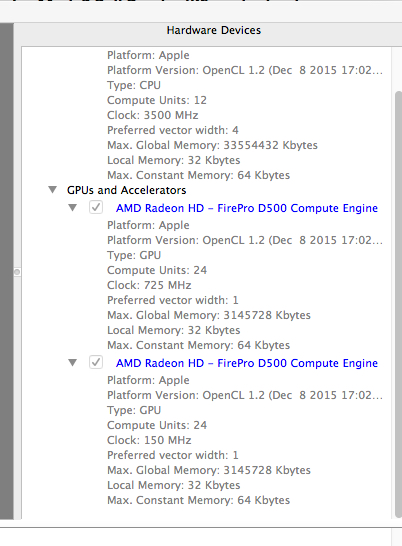Select the 'Clock: 3500 MHz' row
Viewport: 402px width, 546px height.
[x=153, y=115]
